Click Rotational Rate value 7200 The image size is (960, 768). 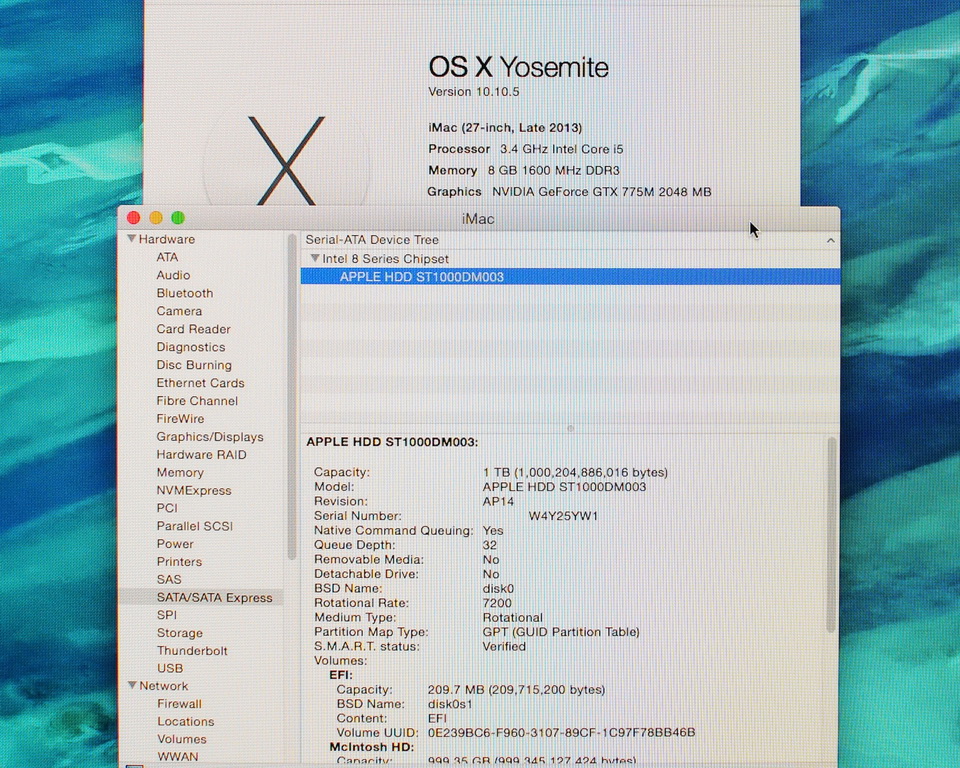(x=497, y=603)
